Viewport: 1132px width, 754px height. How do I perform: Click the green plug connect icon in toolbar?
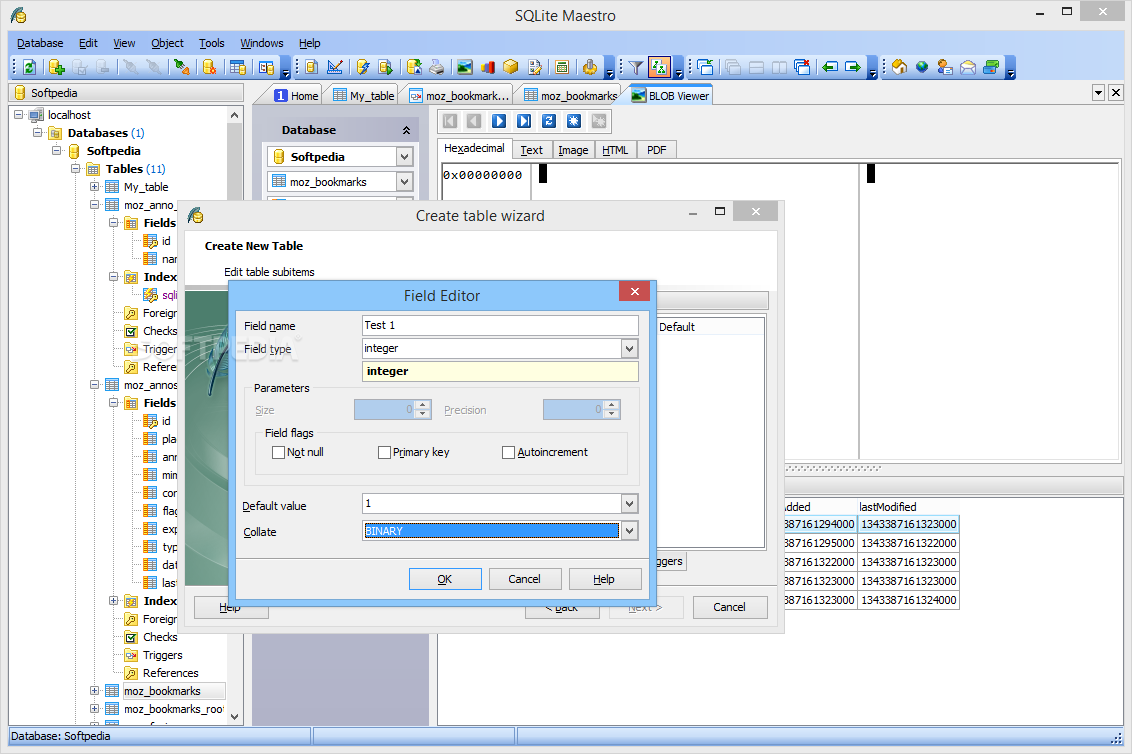(182, 67)
